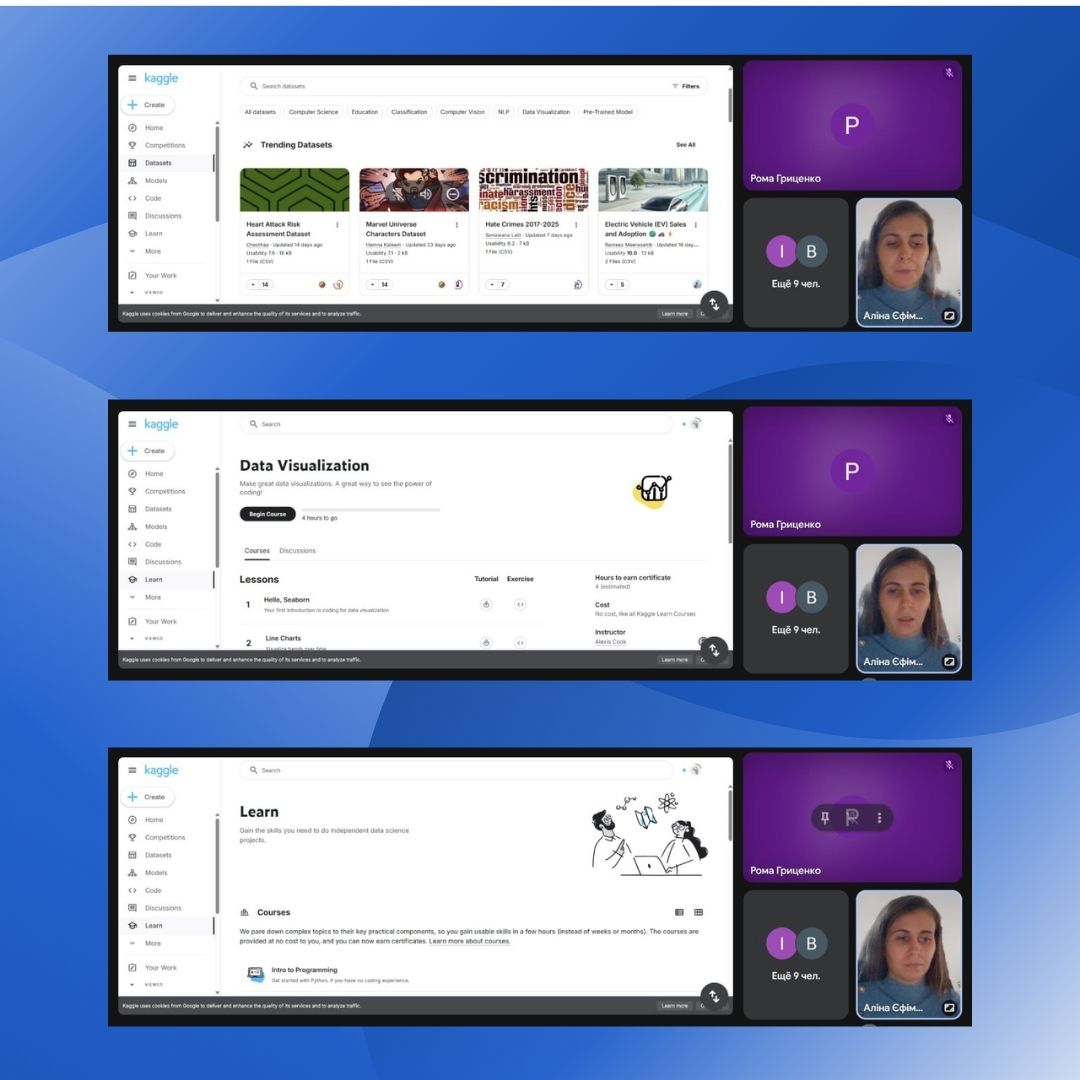The image size is (1080, 1080).
Task: Open Datasets in the middle Data Visualization panel sidebar
Action: [158, 509]
